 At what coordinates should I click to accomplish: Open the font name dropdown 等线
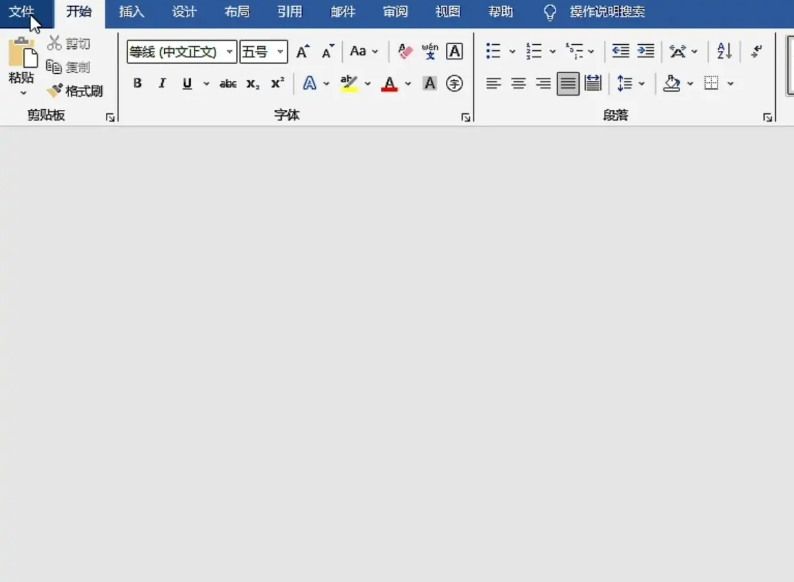(x=230, y=52)
